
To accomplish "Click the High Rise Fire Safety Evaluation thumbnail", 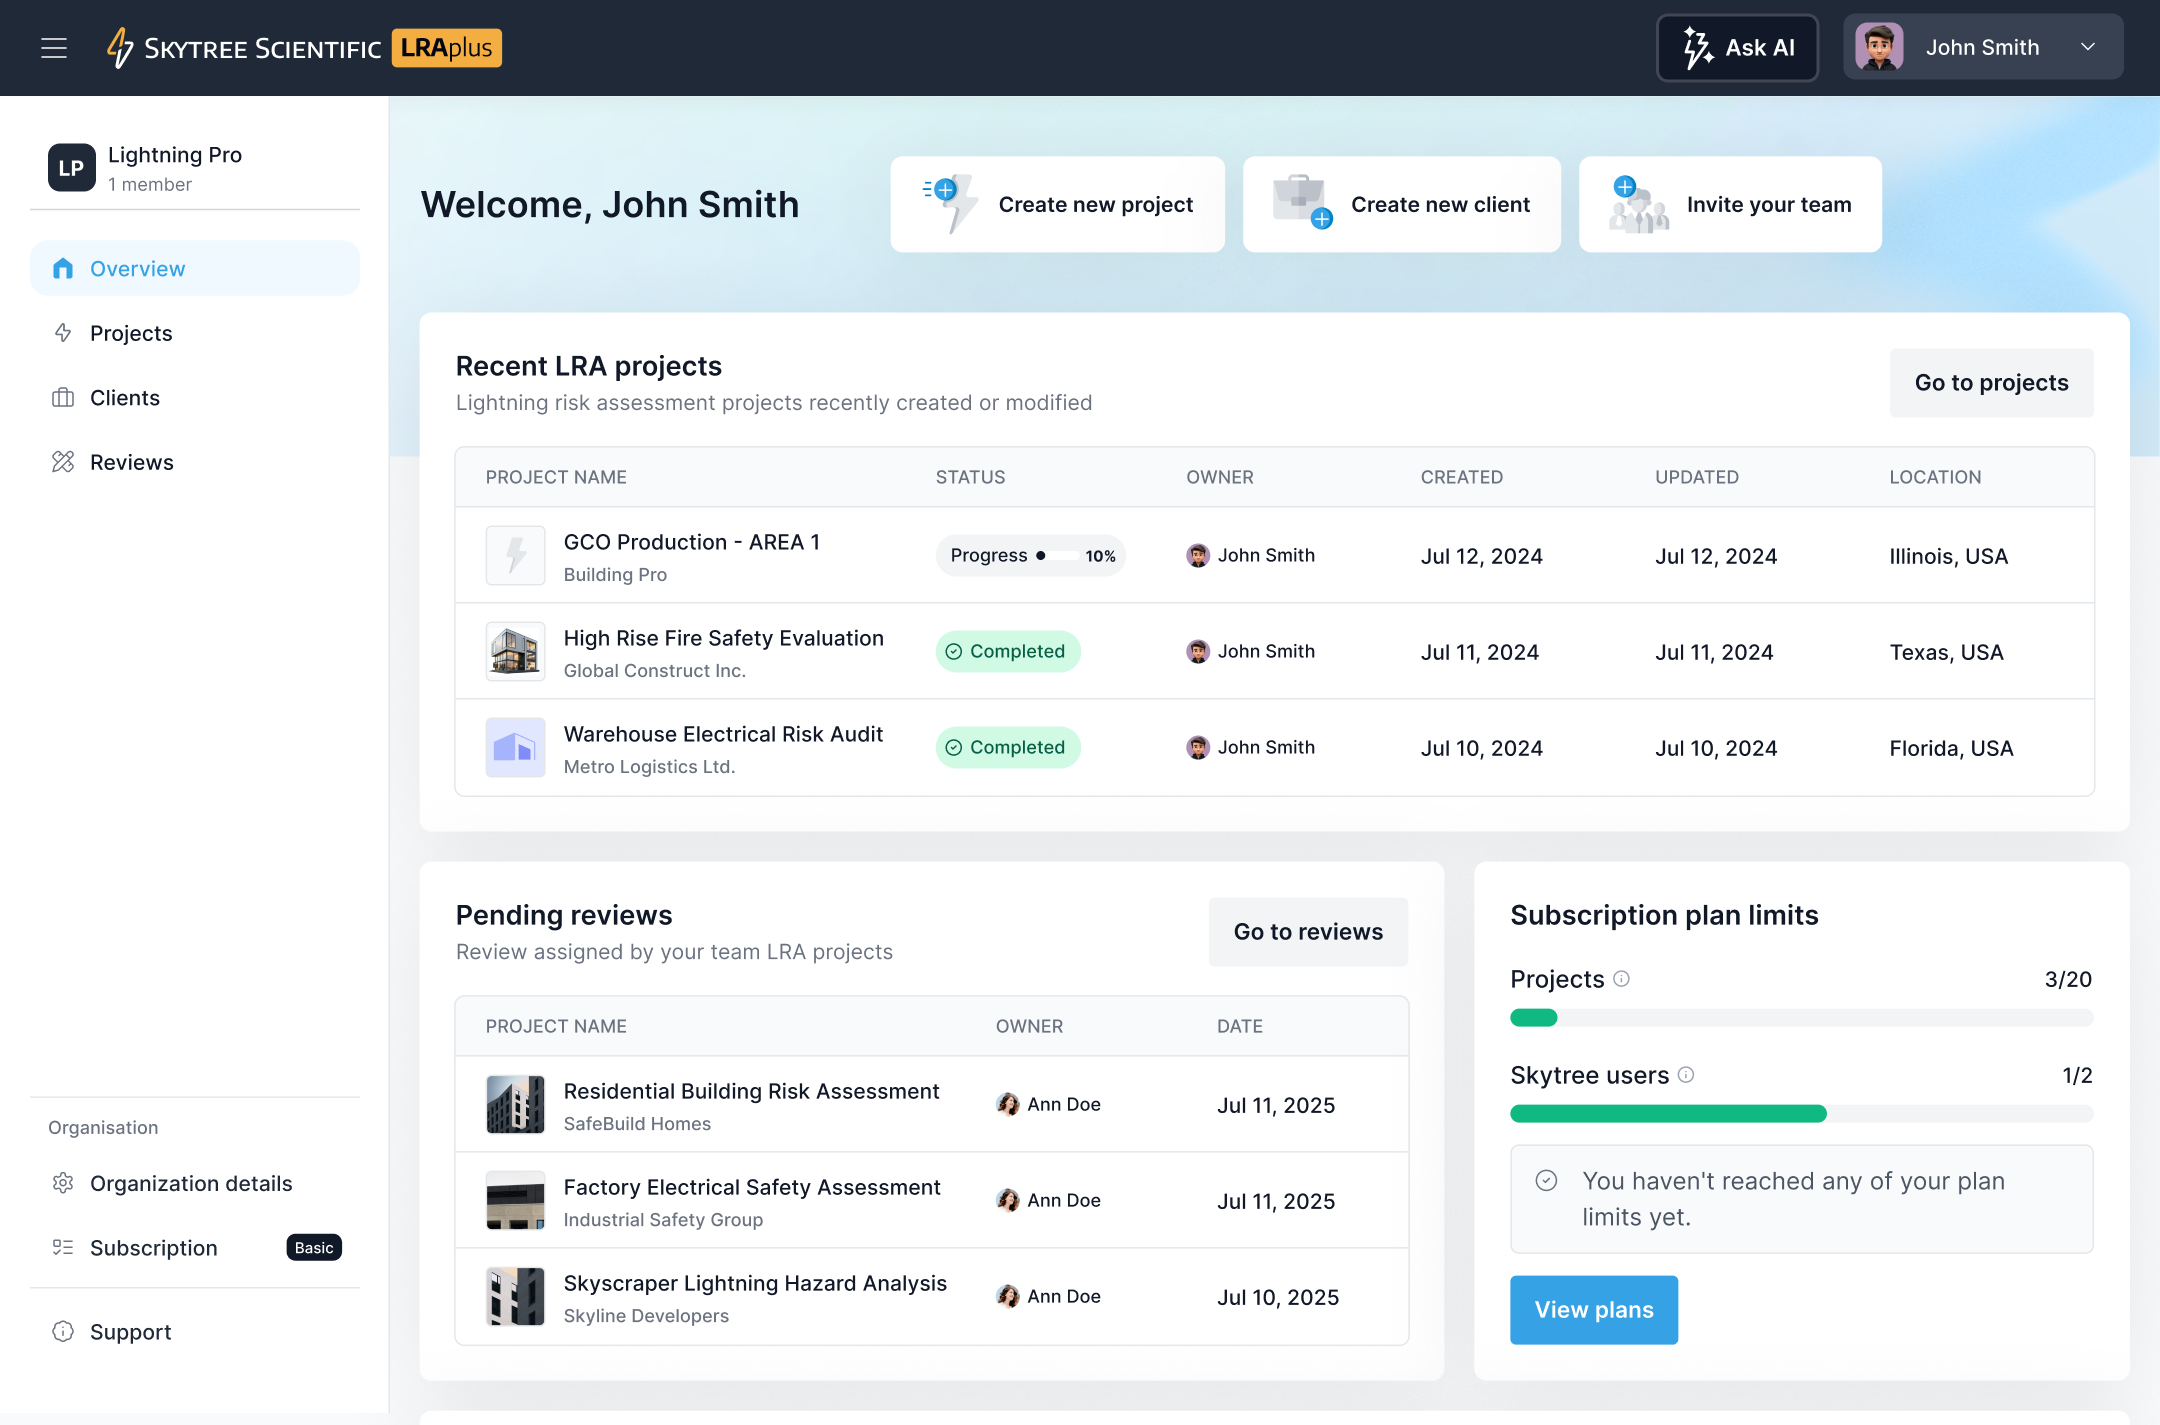I will point(515,651).
